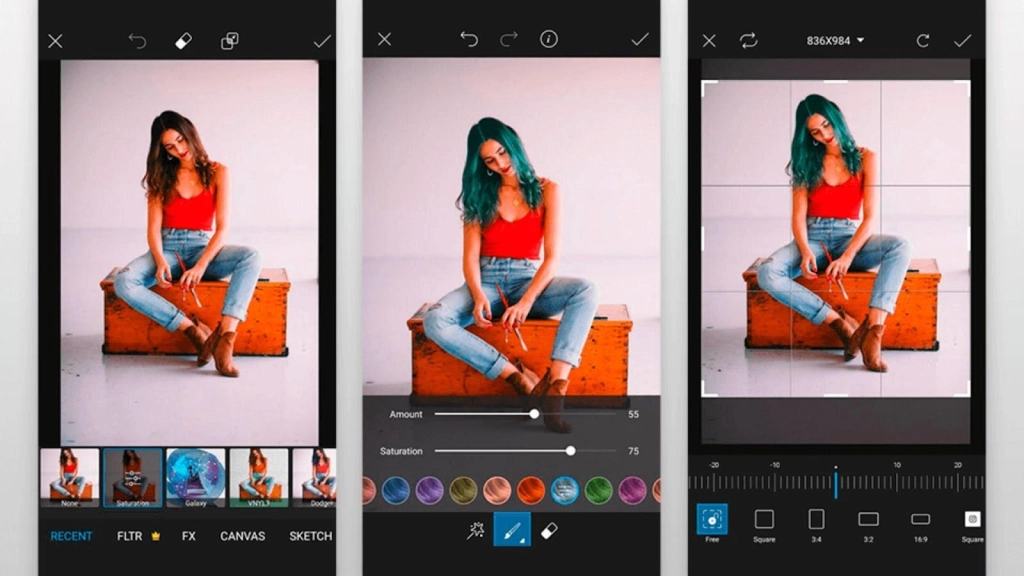
Task: Pick the green hair color swatch
Action: 598,490
